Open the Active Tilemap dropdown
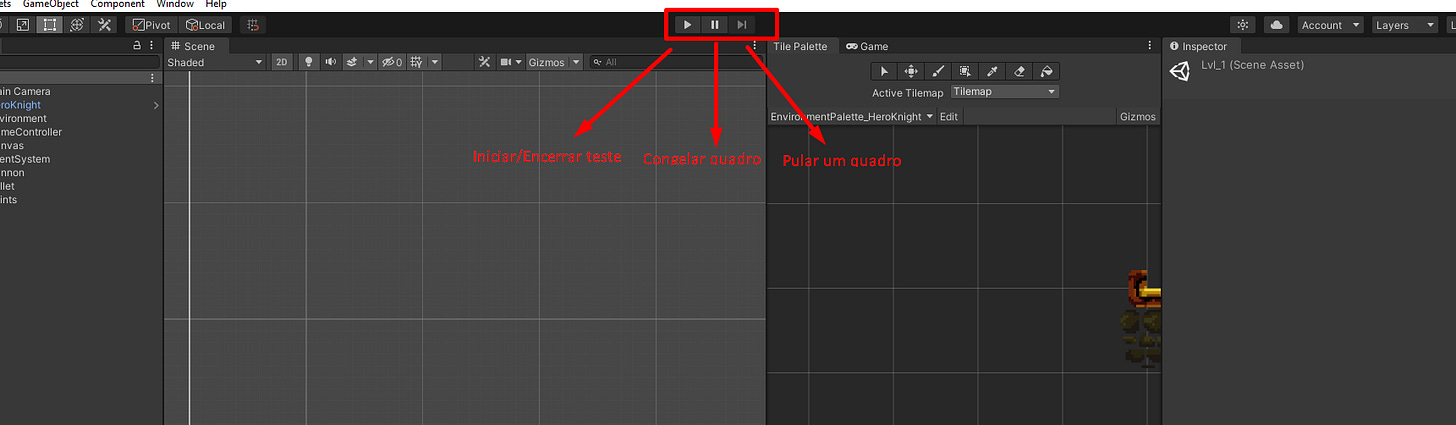1456x425 pixels. click(1005, 91)
